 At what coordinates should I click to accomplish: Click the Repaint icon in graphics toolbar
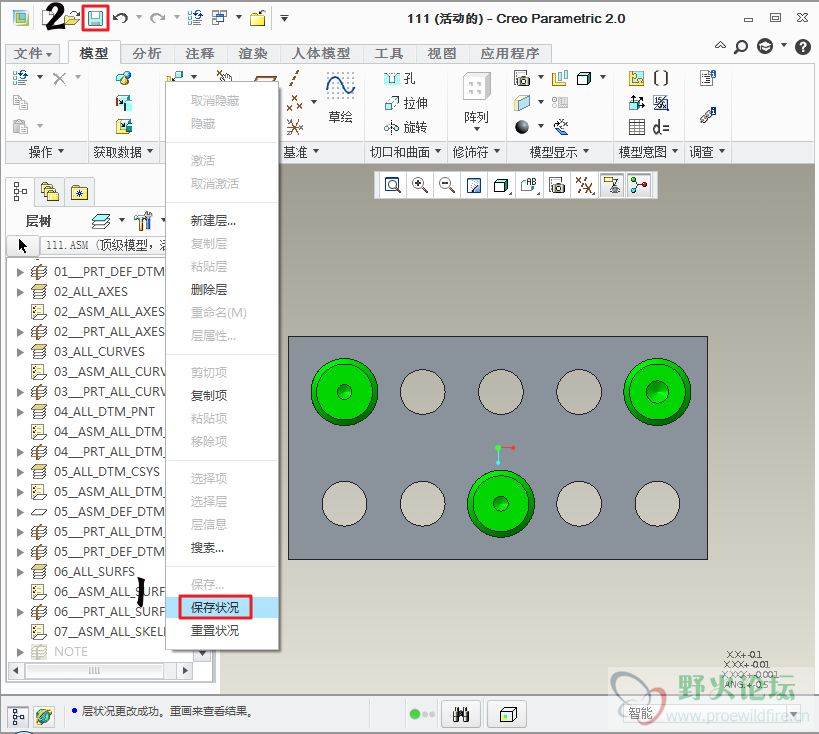click(474, 185)
